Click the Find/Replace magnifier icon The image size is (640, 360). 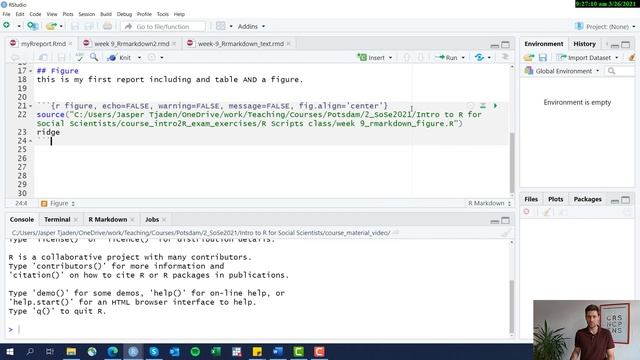coord(94,58)
